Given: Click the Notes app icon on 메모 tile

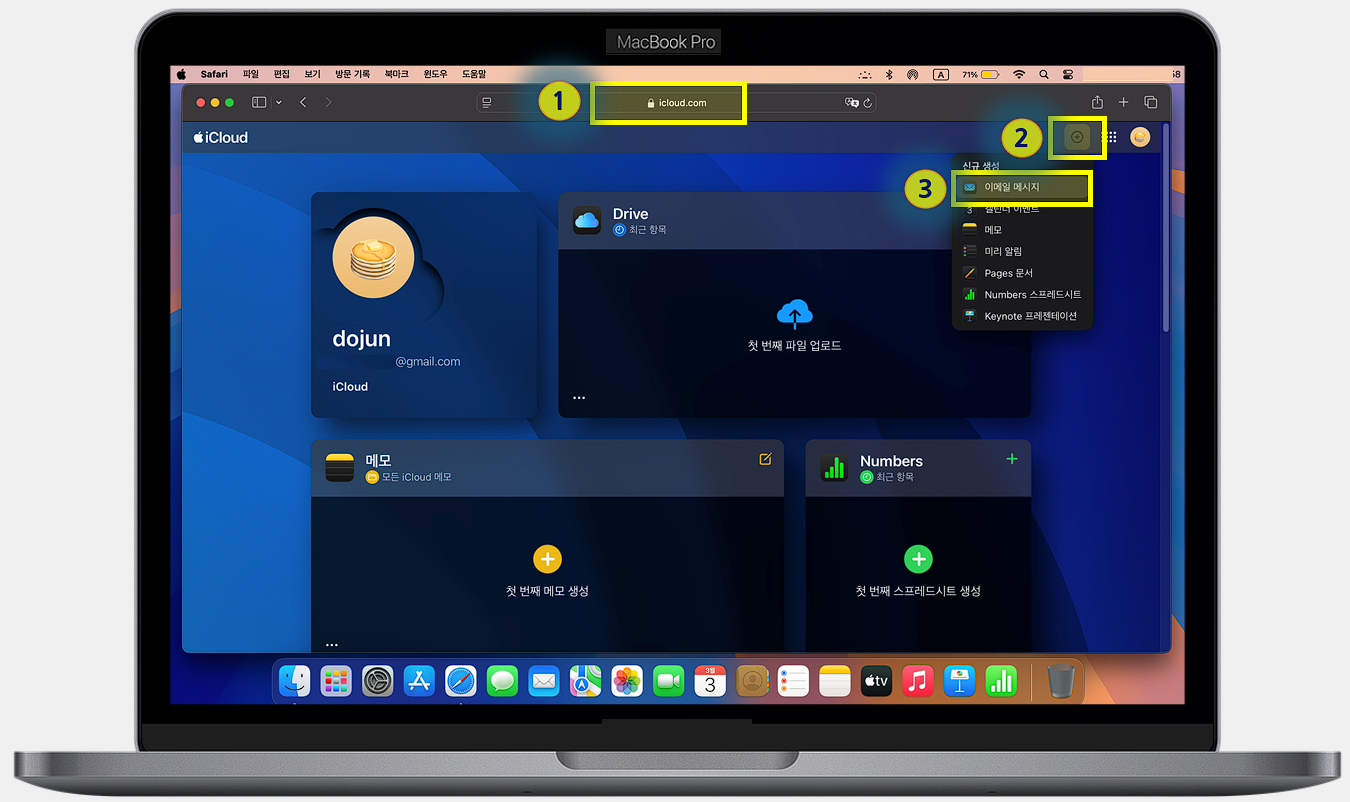Looking at the screenshot, I should click(340, 467).
